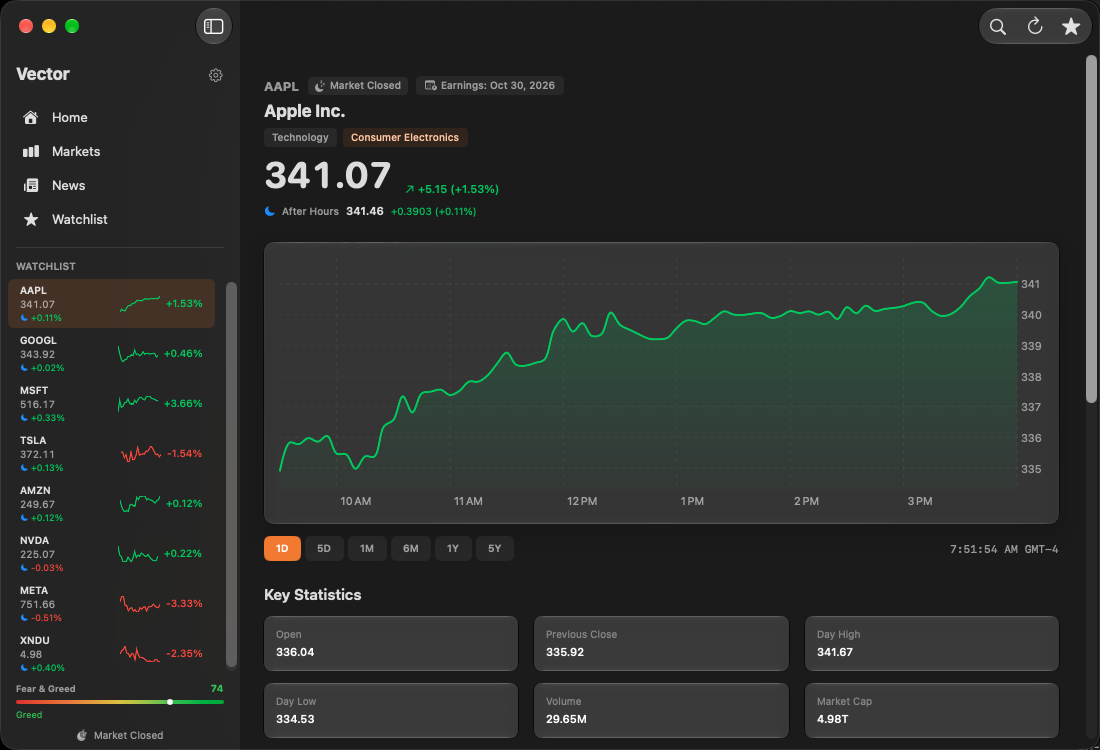Click the 341.07 main price

(328, 175)
